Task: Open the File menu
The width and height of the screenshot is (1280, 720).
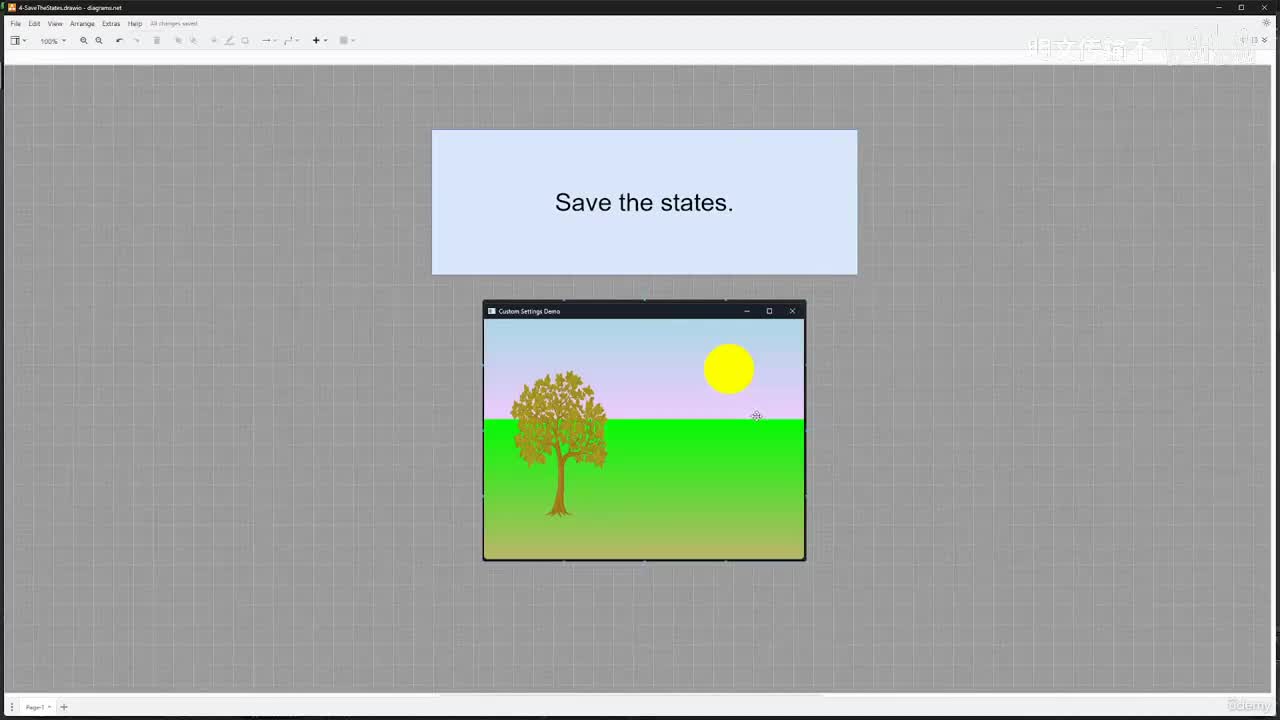Action: (x=15, y=23)
